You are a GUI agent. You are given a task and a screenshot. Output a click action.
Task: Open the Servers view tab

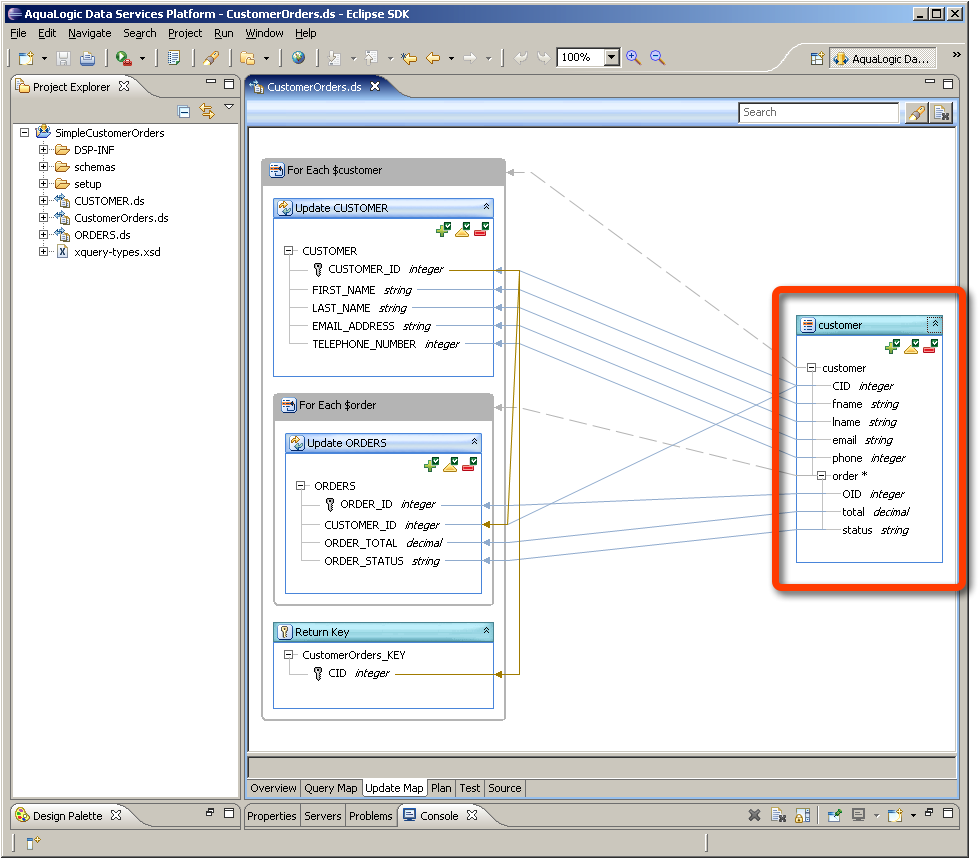tap(322, 816)
